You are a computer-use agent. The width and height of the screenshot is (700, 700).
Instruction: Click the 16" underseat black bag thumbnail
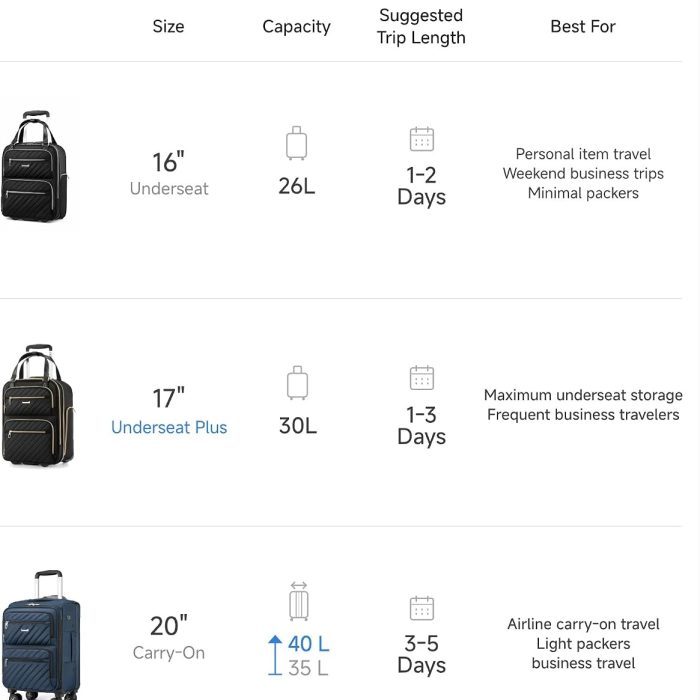pyautogui.click(x=34, y=166)
